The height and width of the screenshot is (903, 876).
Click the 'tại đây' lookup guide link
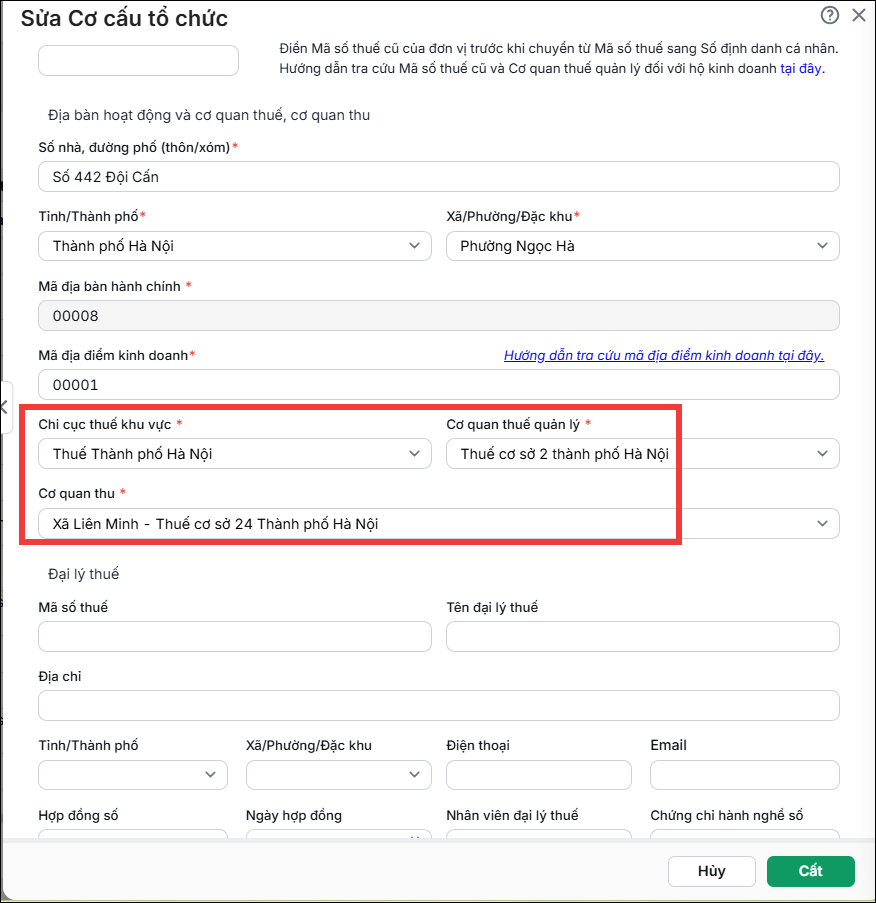point(801,69)
